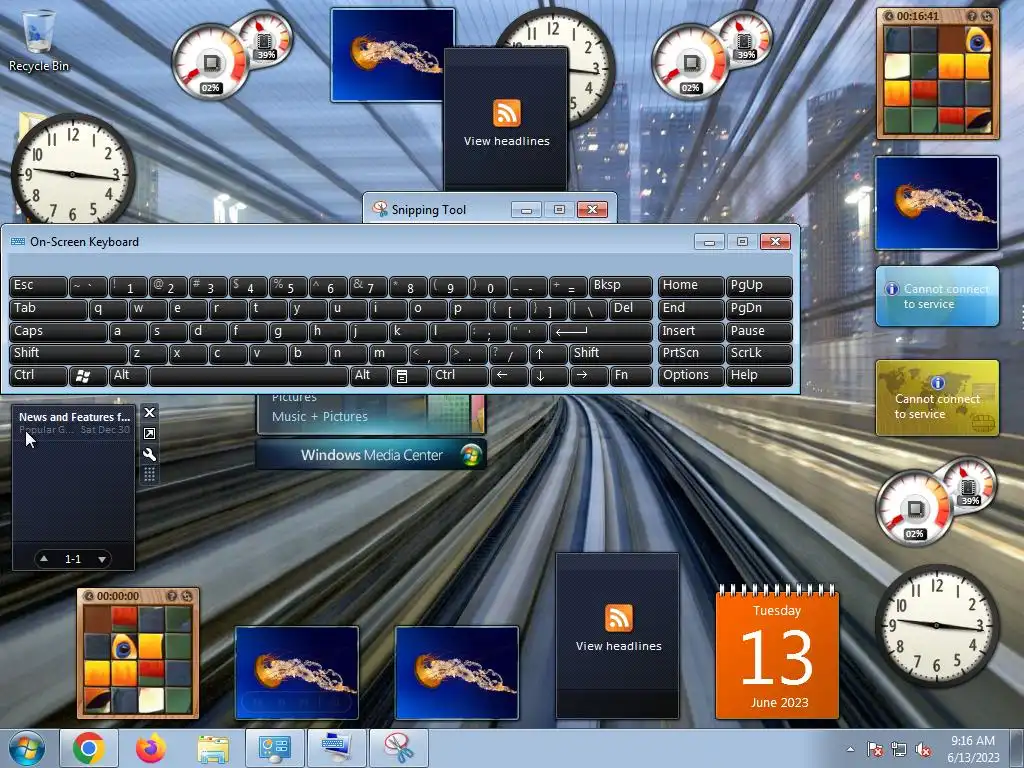Go to next headline page arrow
The height and width of the screenshot is (768, 1024).
point(102,559)
